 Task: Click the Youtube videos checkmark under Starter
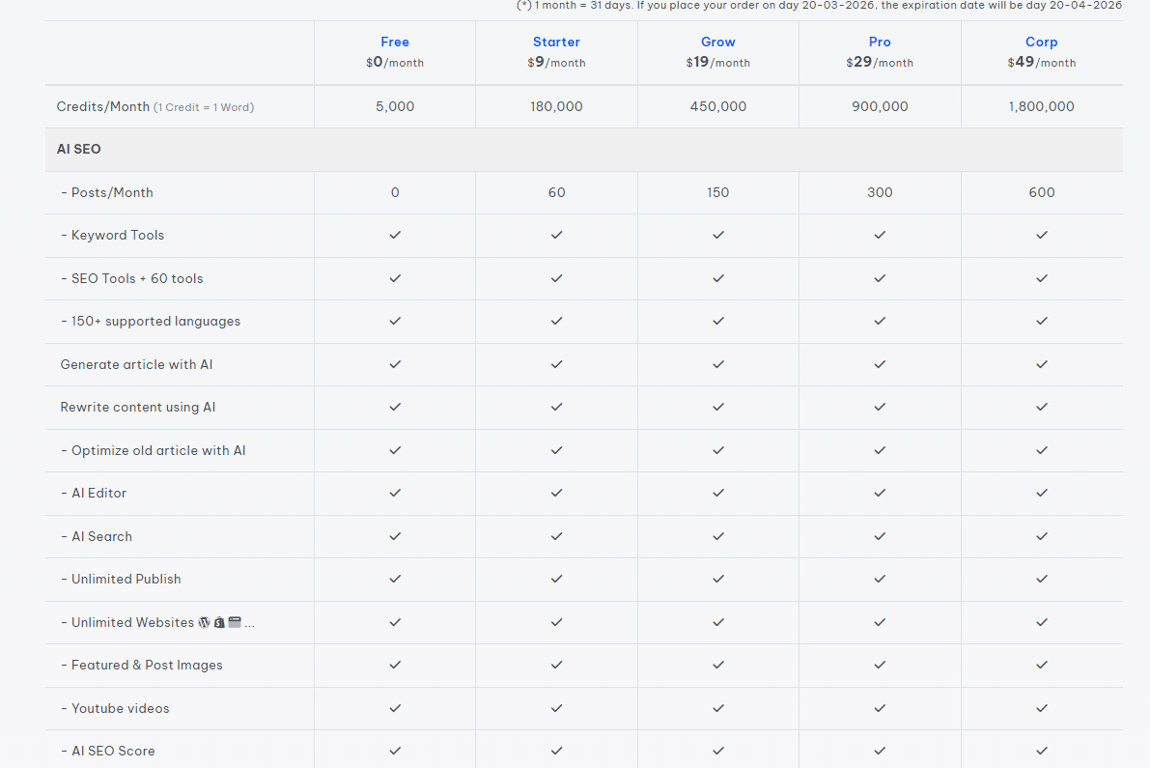(557, 708)
